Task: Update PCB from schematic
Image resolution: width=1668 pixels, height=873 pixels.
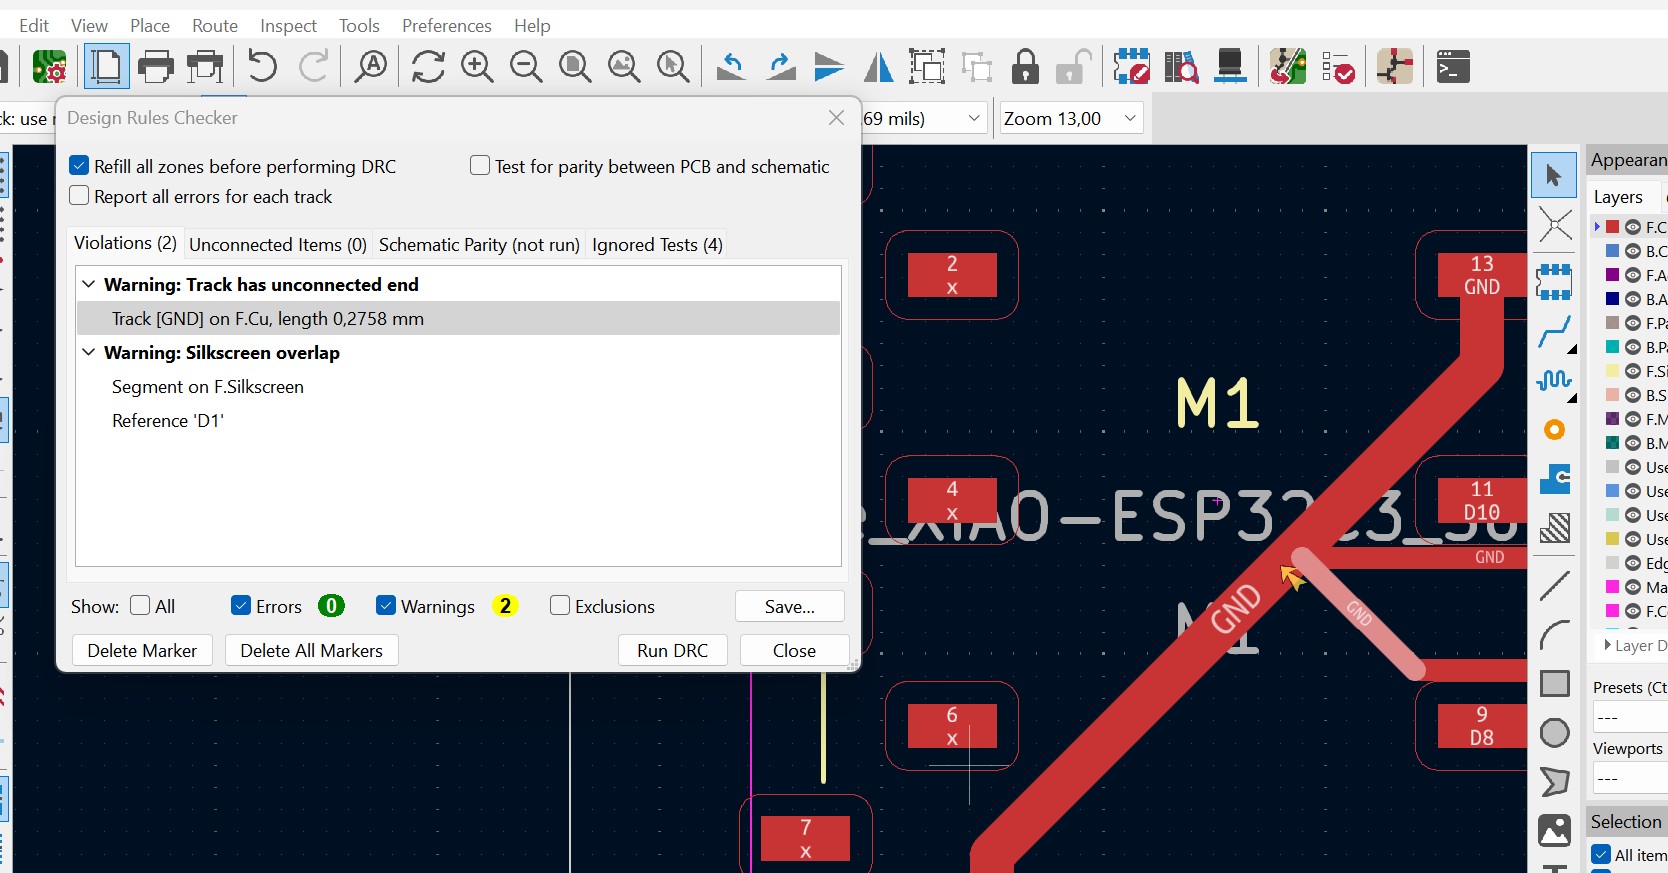Action: (x=1288, y=67)
